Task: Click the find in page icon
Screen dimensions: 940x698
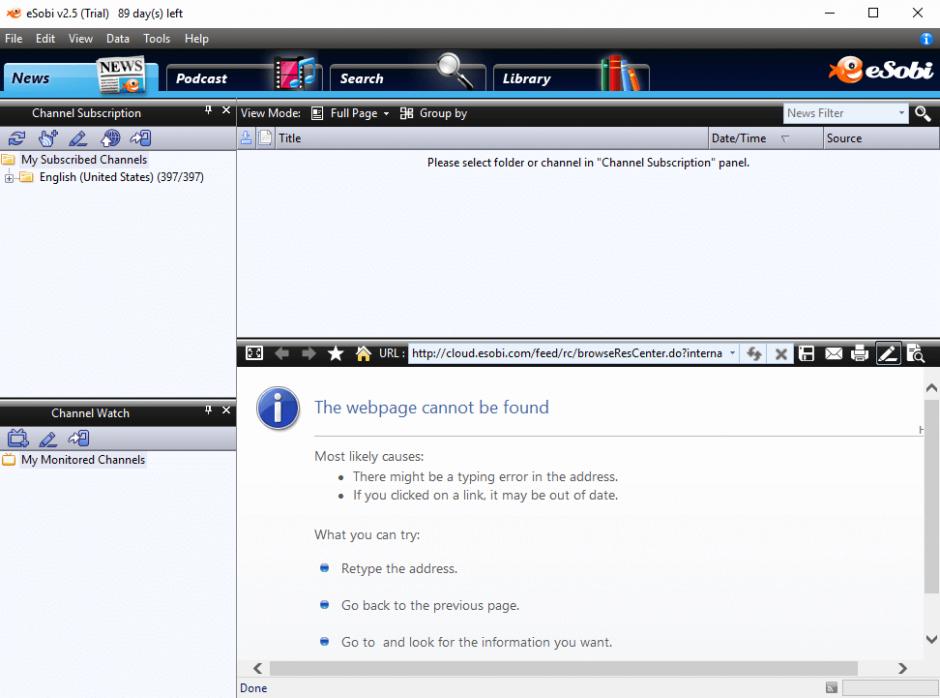Action: 915,354
